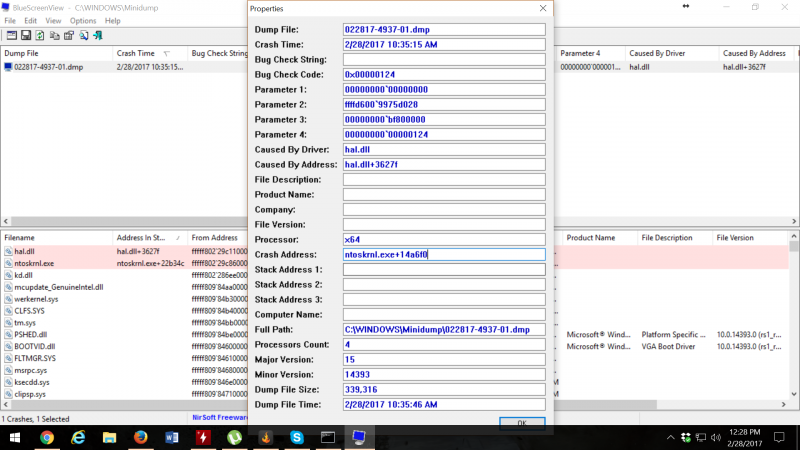Click the Crash Time field in Properties
Image resolution: width=800 pixels, height=450 pixels.
point(444,44)
